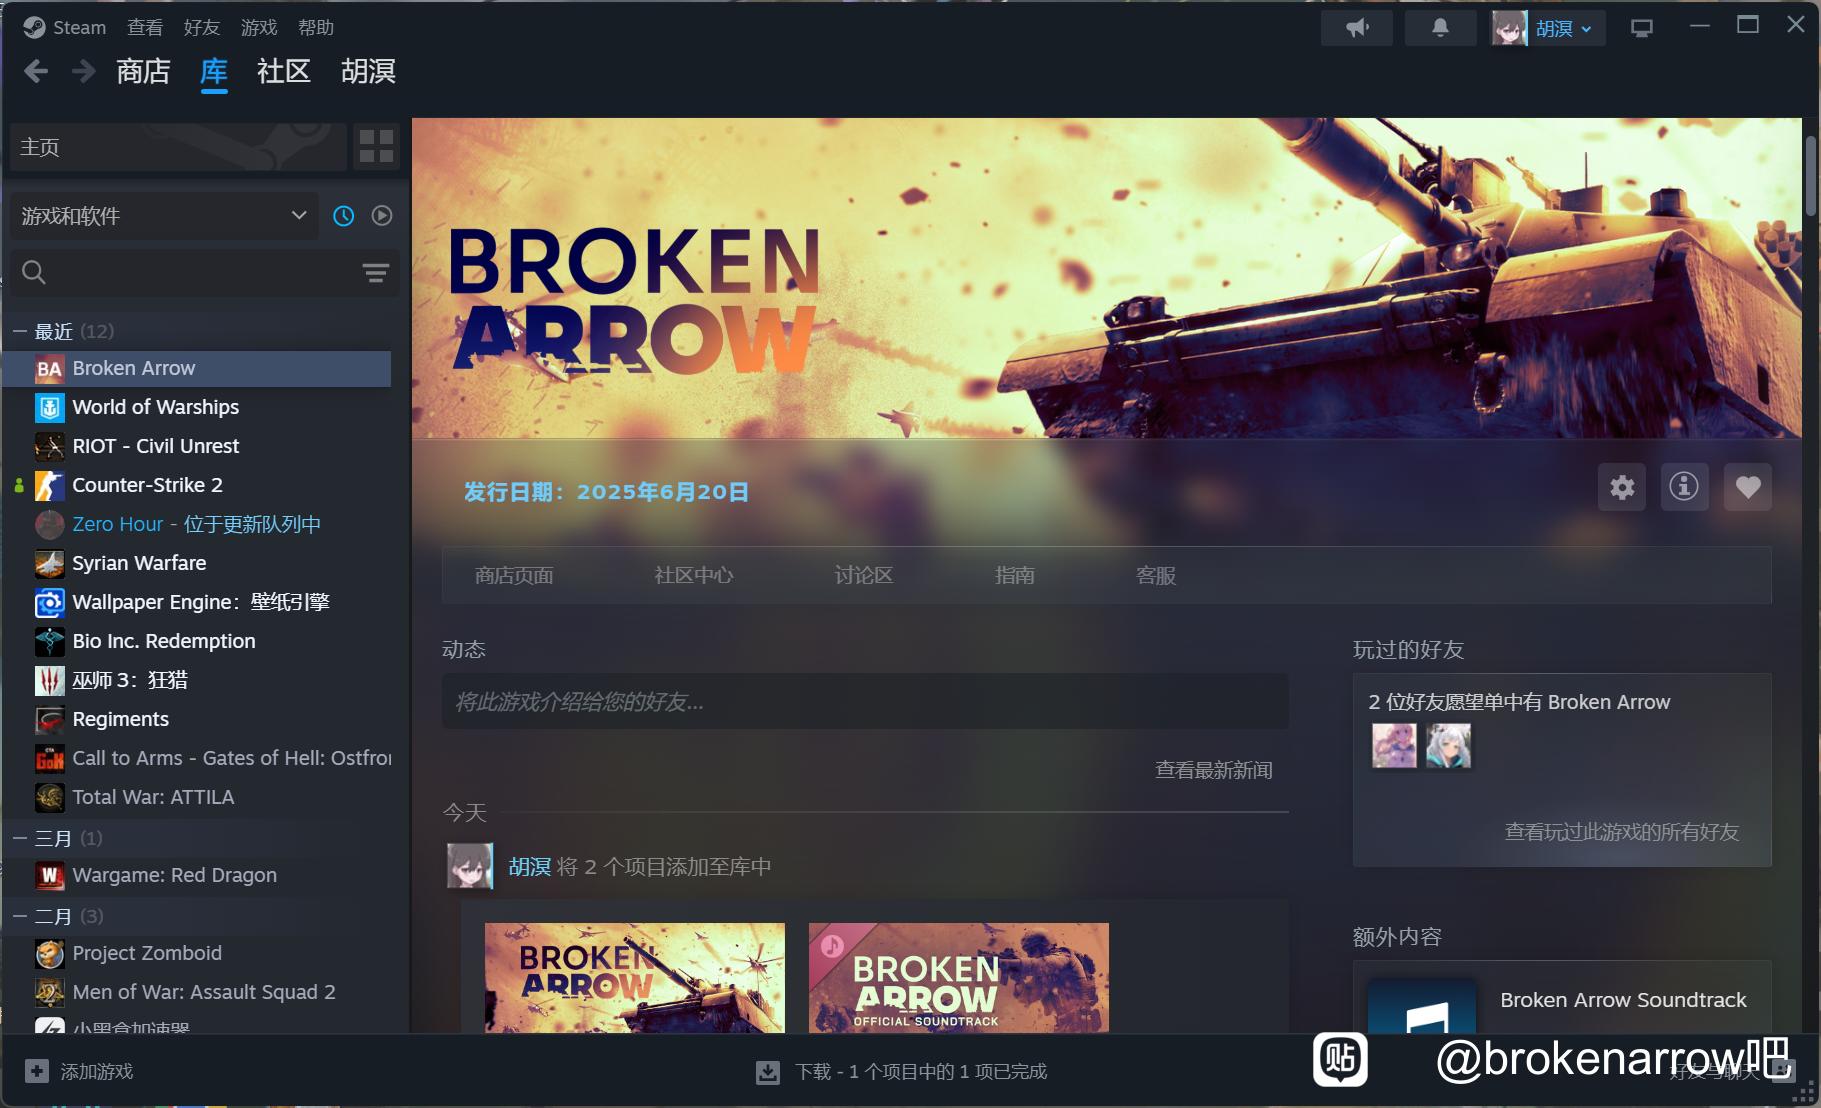
Task: Select Wallpaper Engine：壁纸引擎 entry
Action: coord(197,602)
